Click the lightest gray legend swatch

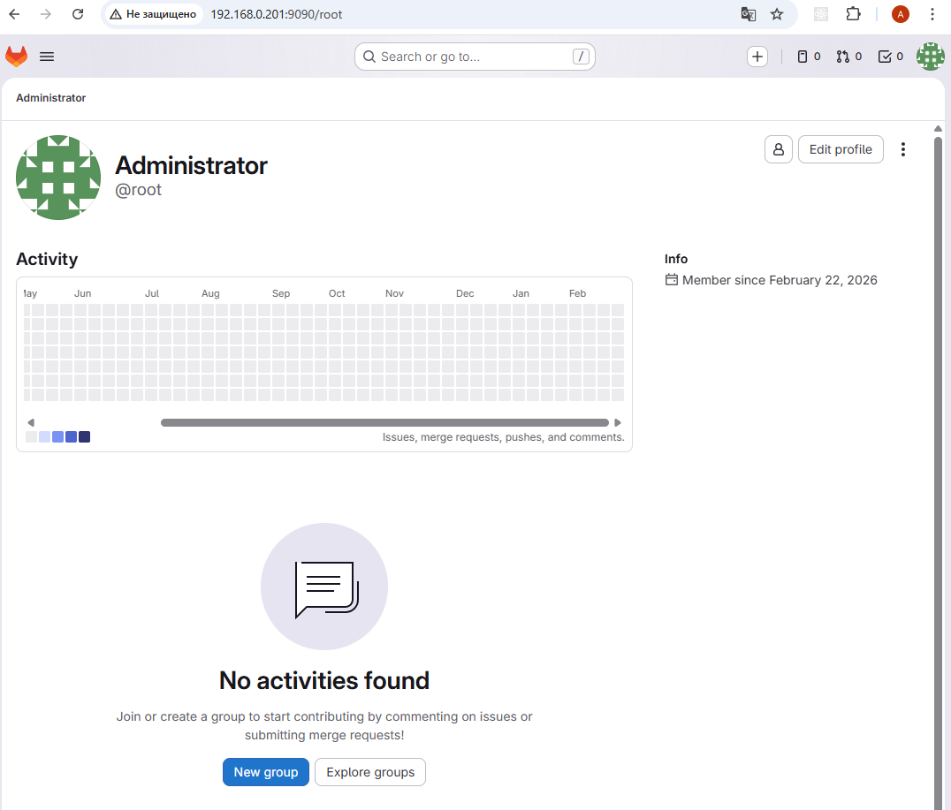(x=31, y=437)
